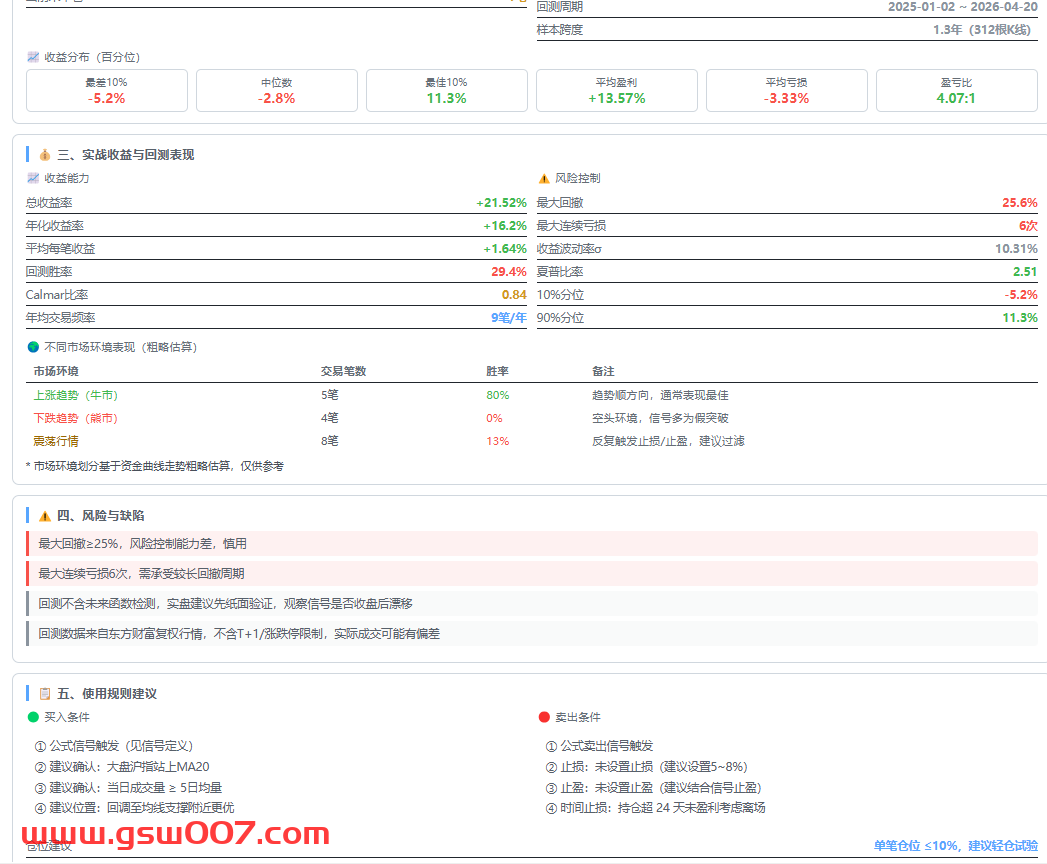Select the 最差10% distribution card
The height and width of the screenshot is (864, 1047).
click(106, 90)
